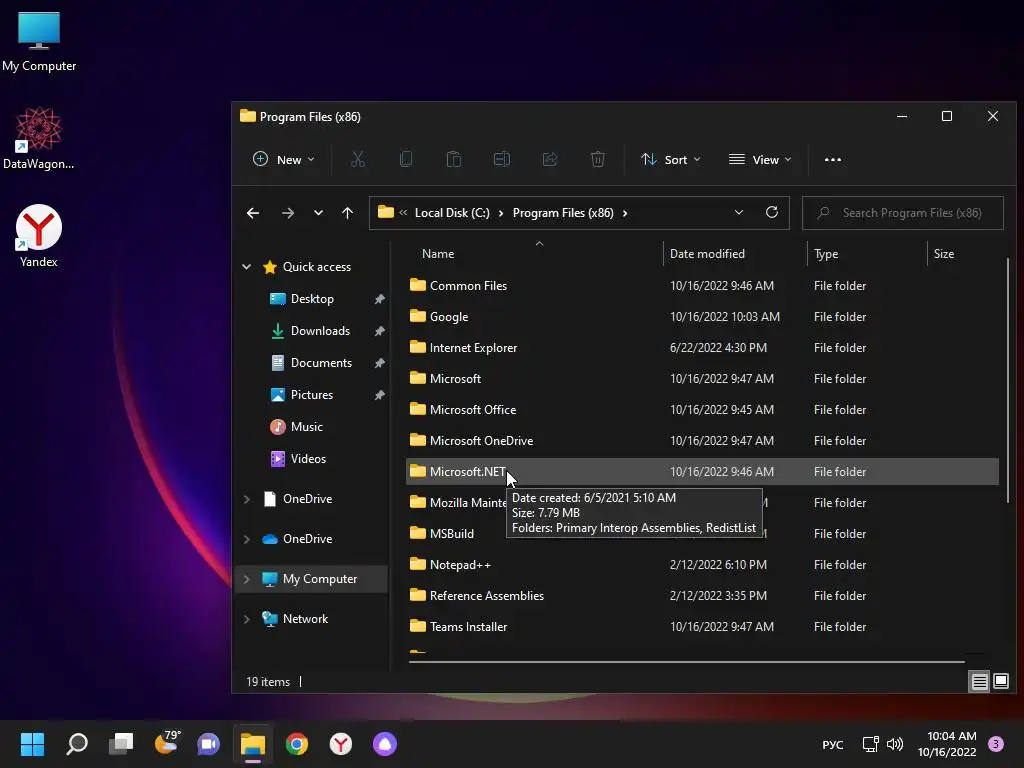Viewport: 1024px width, 768px height.
Task: Sort by Type column header
Action: (x=826, y=253)
